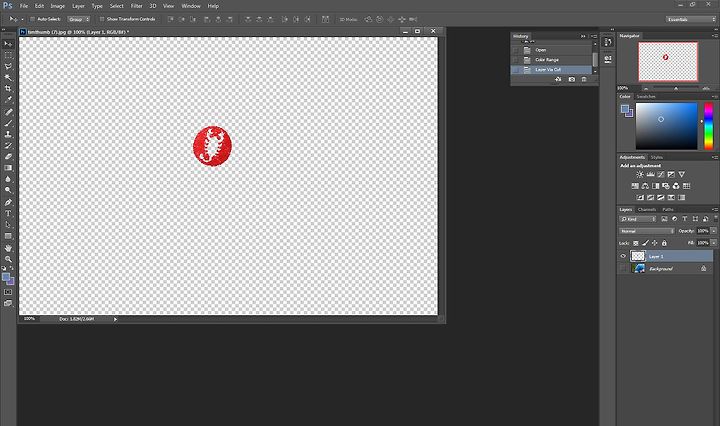This screenshot has height=426, width=720.
Task: Select the Eyedropper tool
Action: pos(8,99)
